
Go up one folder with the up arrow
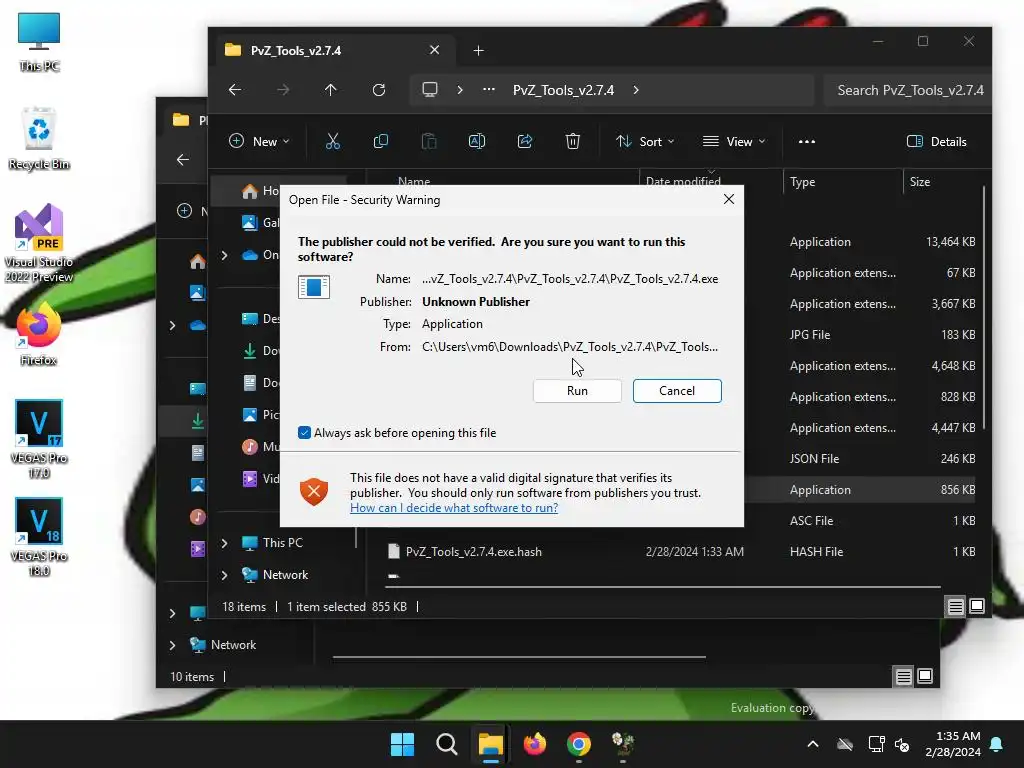(x=330, y=89)
